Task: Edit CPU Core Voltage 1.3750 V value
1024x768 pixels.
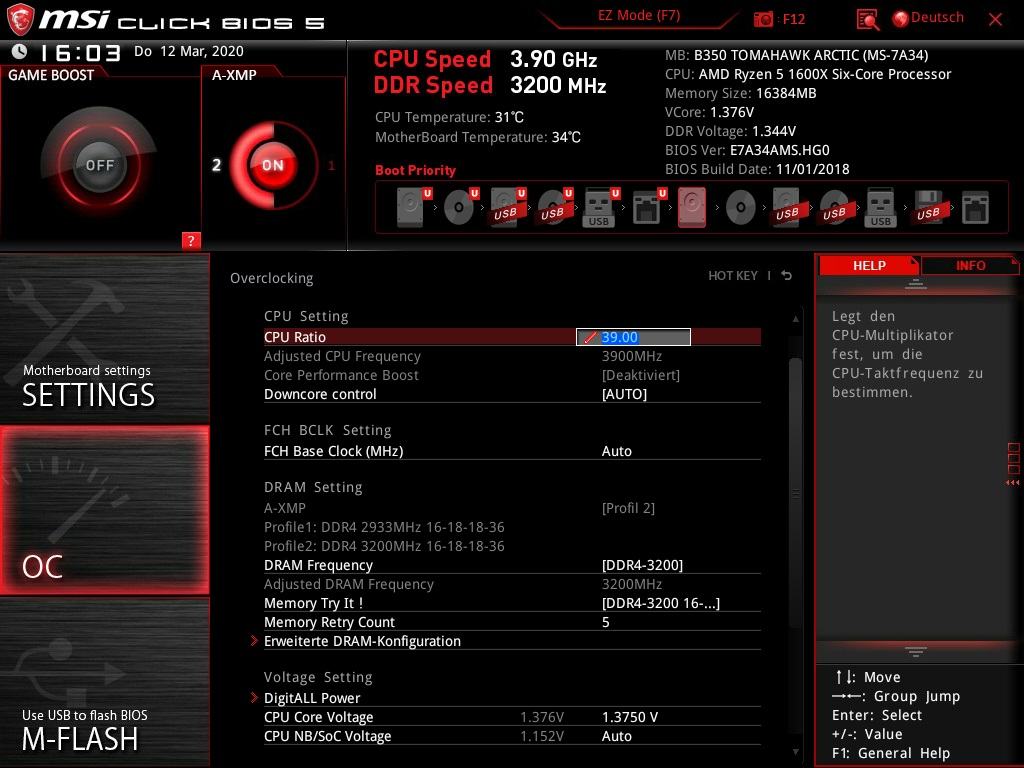Action: click(630, 716)
